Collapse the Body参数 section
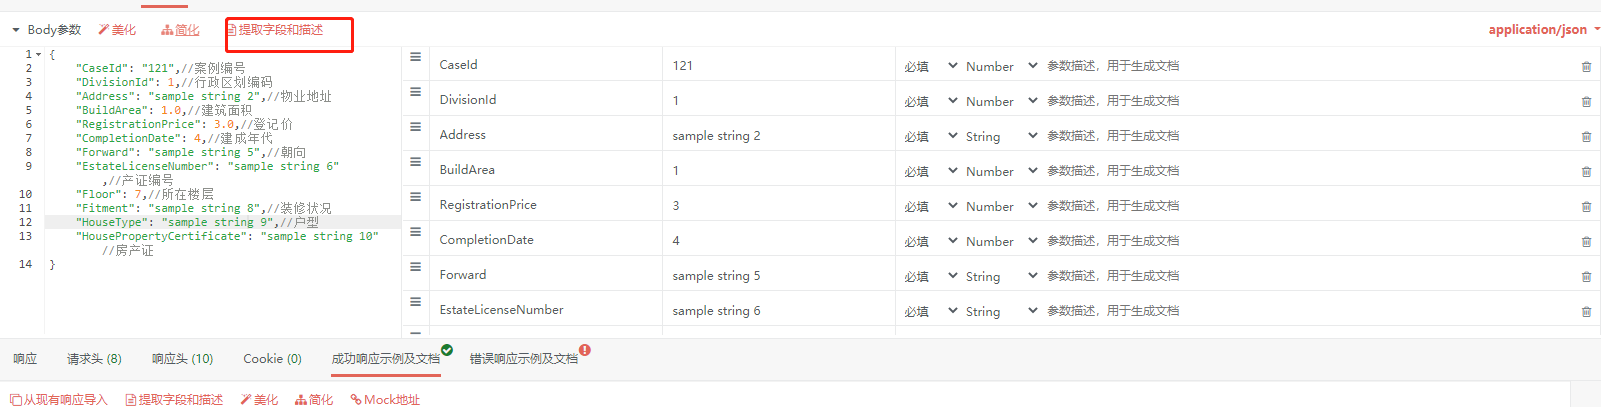Viewport: 1601px width, 407px height. point(16,30)
